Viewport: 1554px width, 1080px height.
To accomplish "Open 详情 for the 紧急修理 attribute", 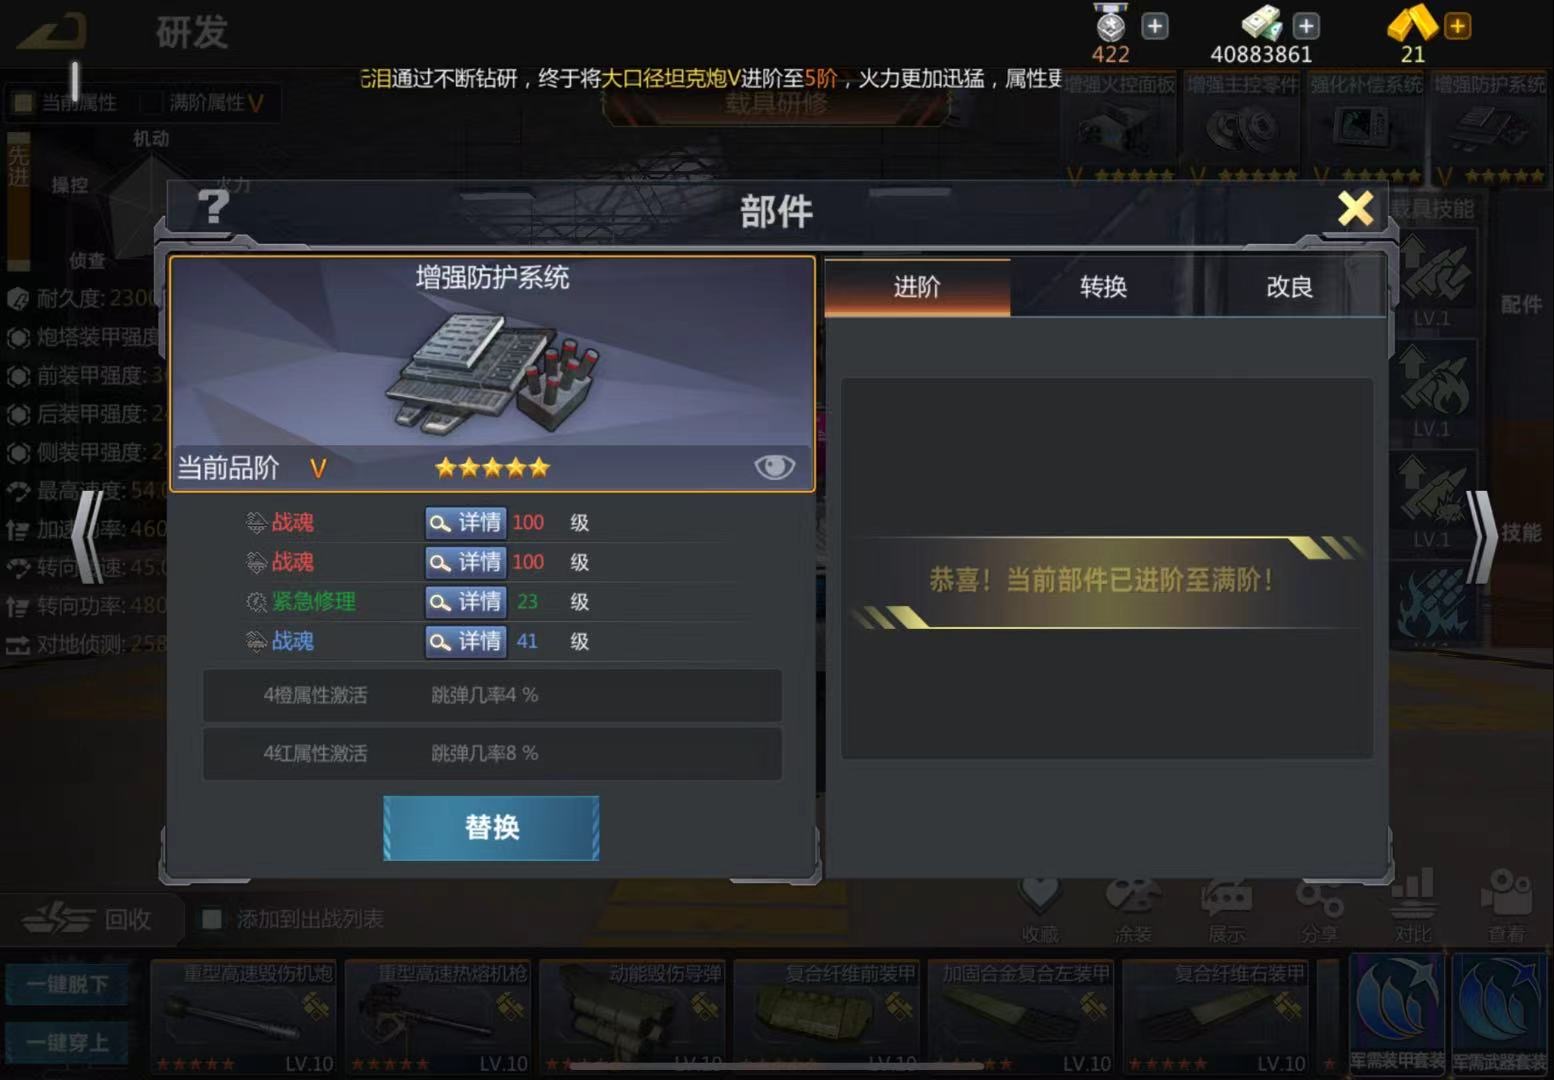I will pyautogui.click(x=465, y=602).
